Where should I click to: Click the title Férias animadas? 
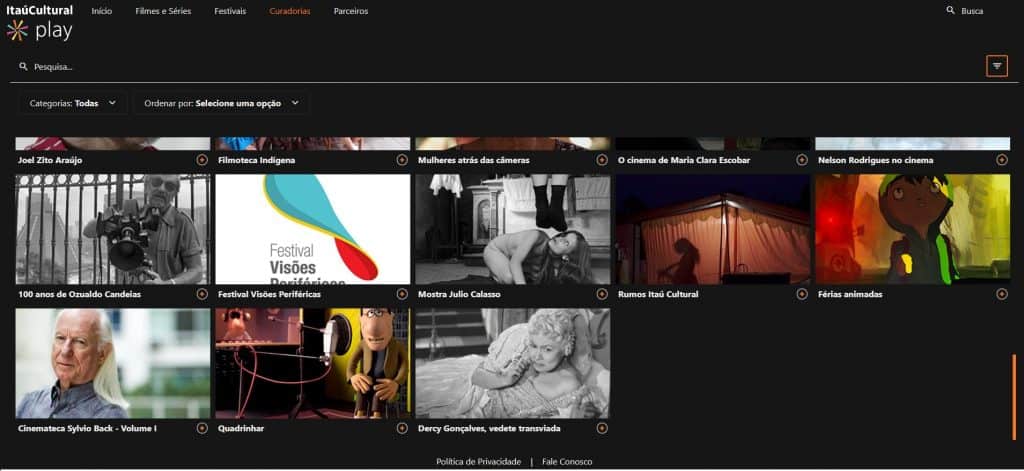tap(850, 294)
